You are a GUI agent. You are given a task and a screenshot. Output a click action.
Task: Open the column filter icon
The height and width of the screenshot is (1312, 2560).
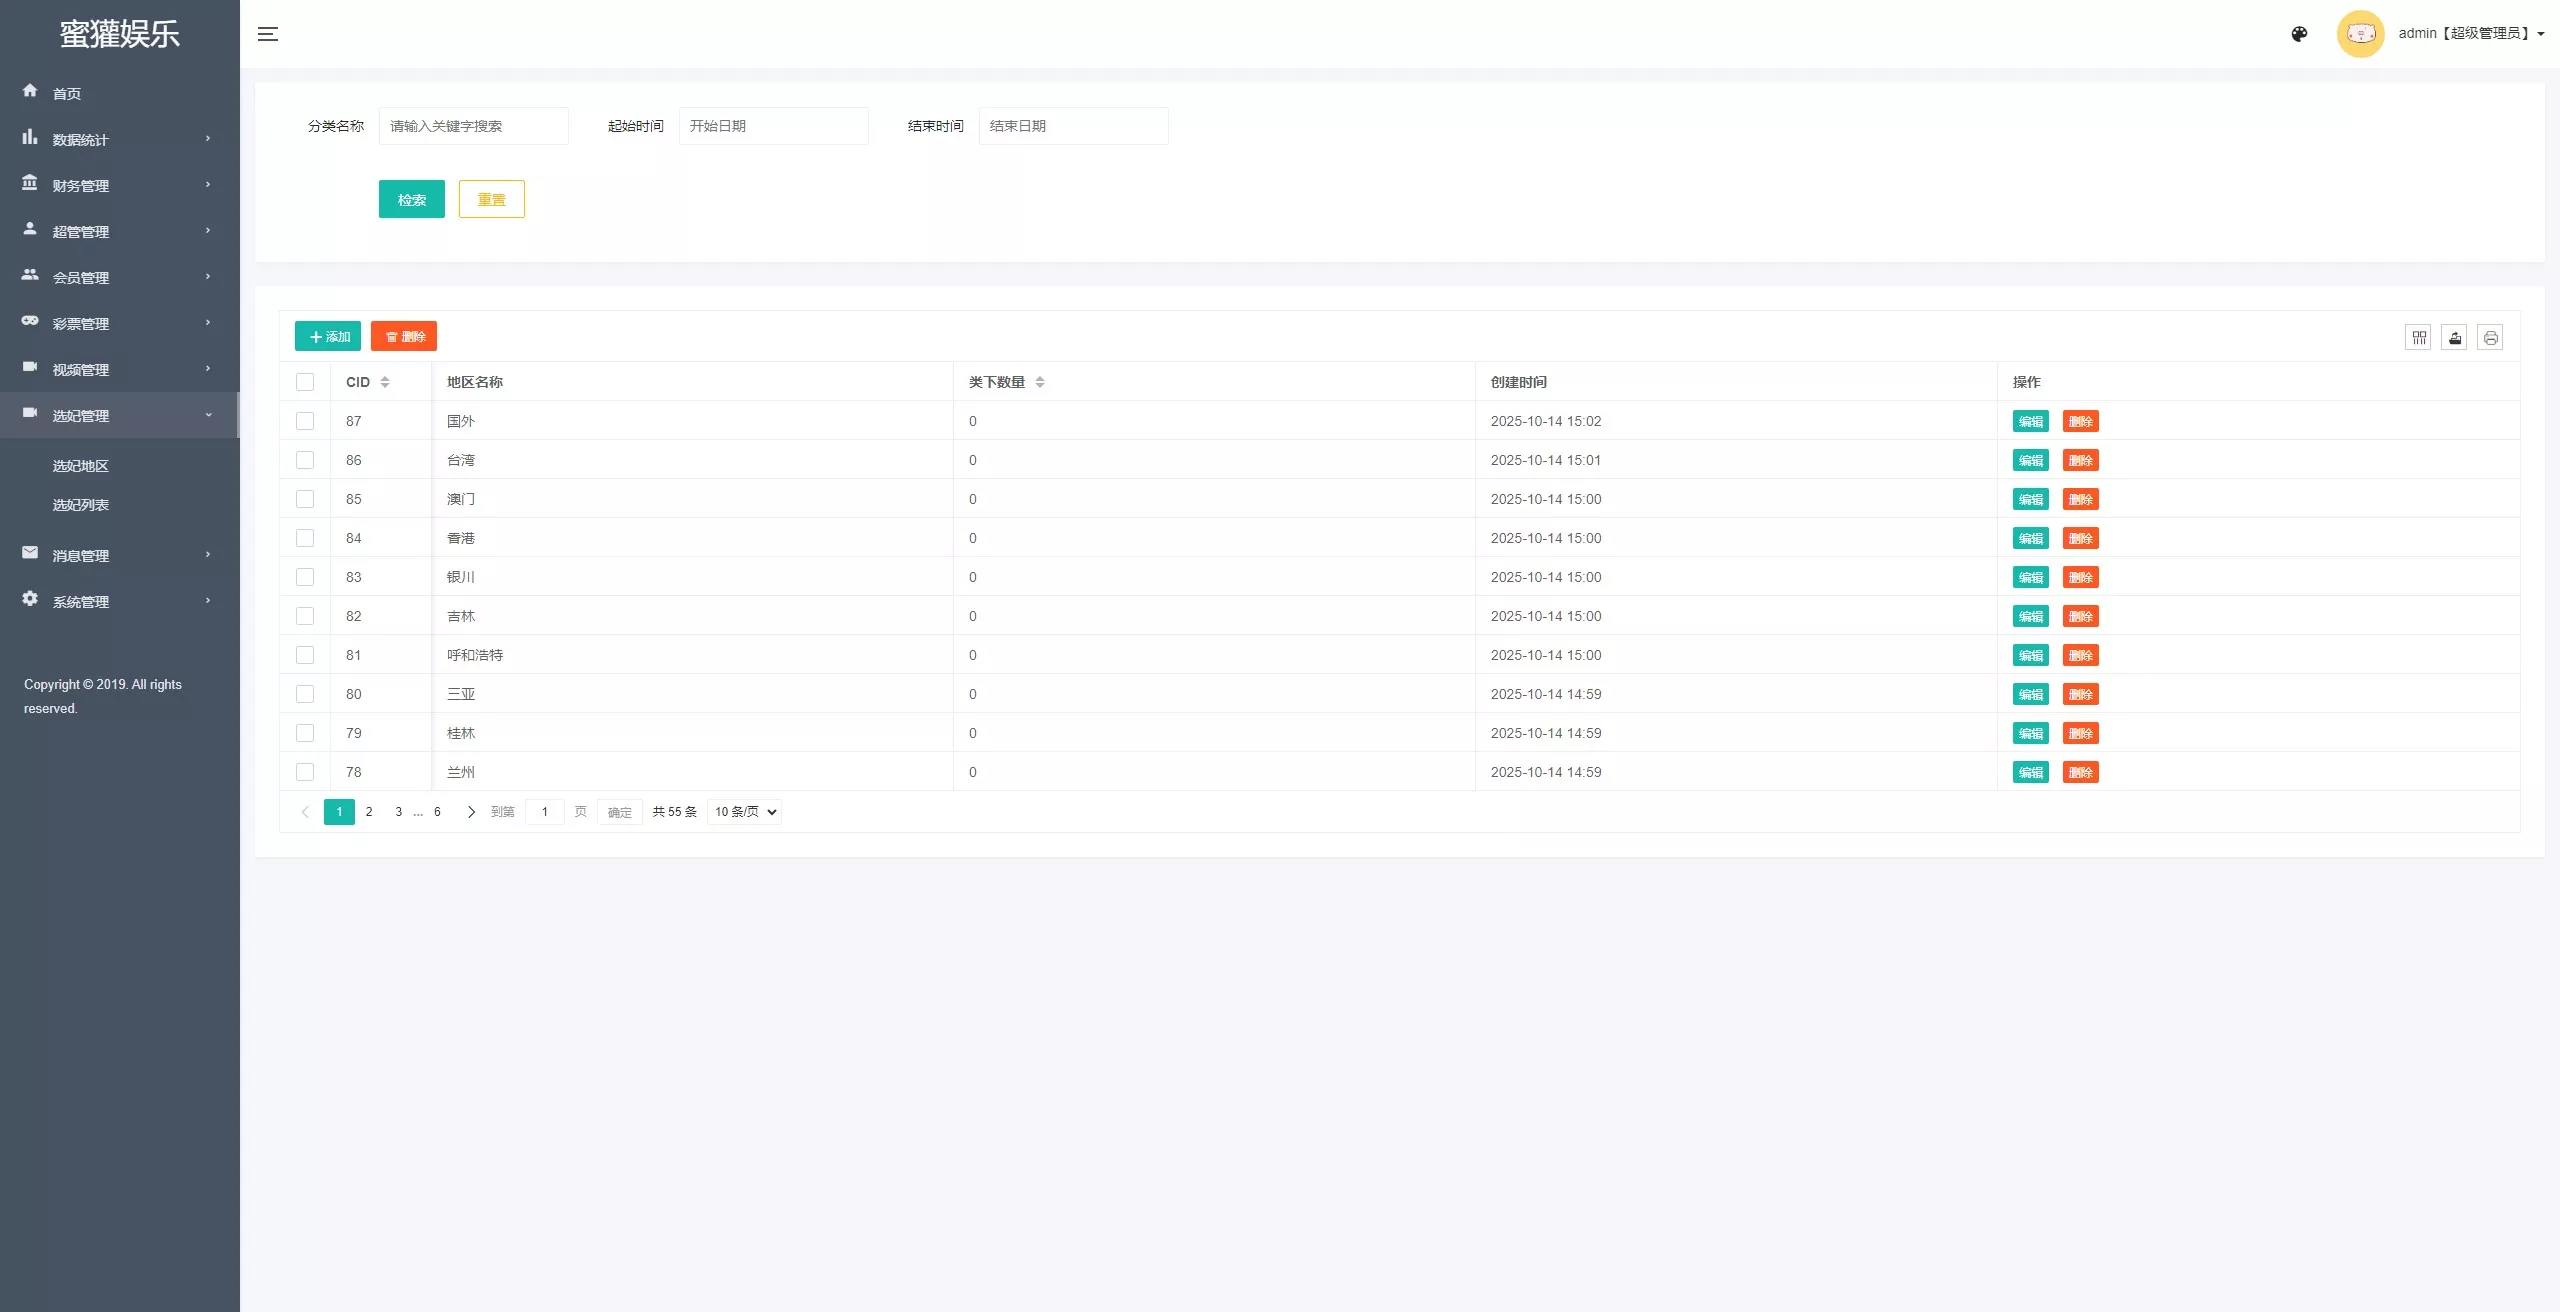coord(2418,338)
